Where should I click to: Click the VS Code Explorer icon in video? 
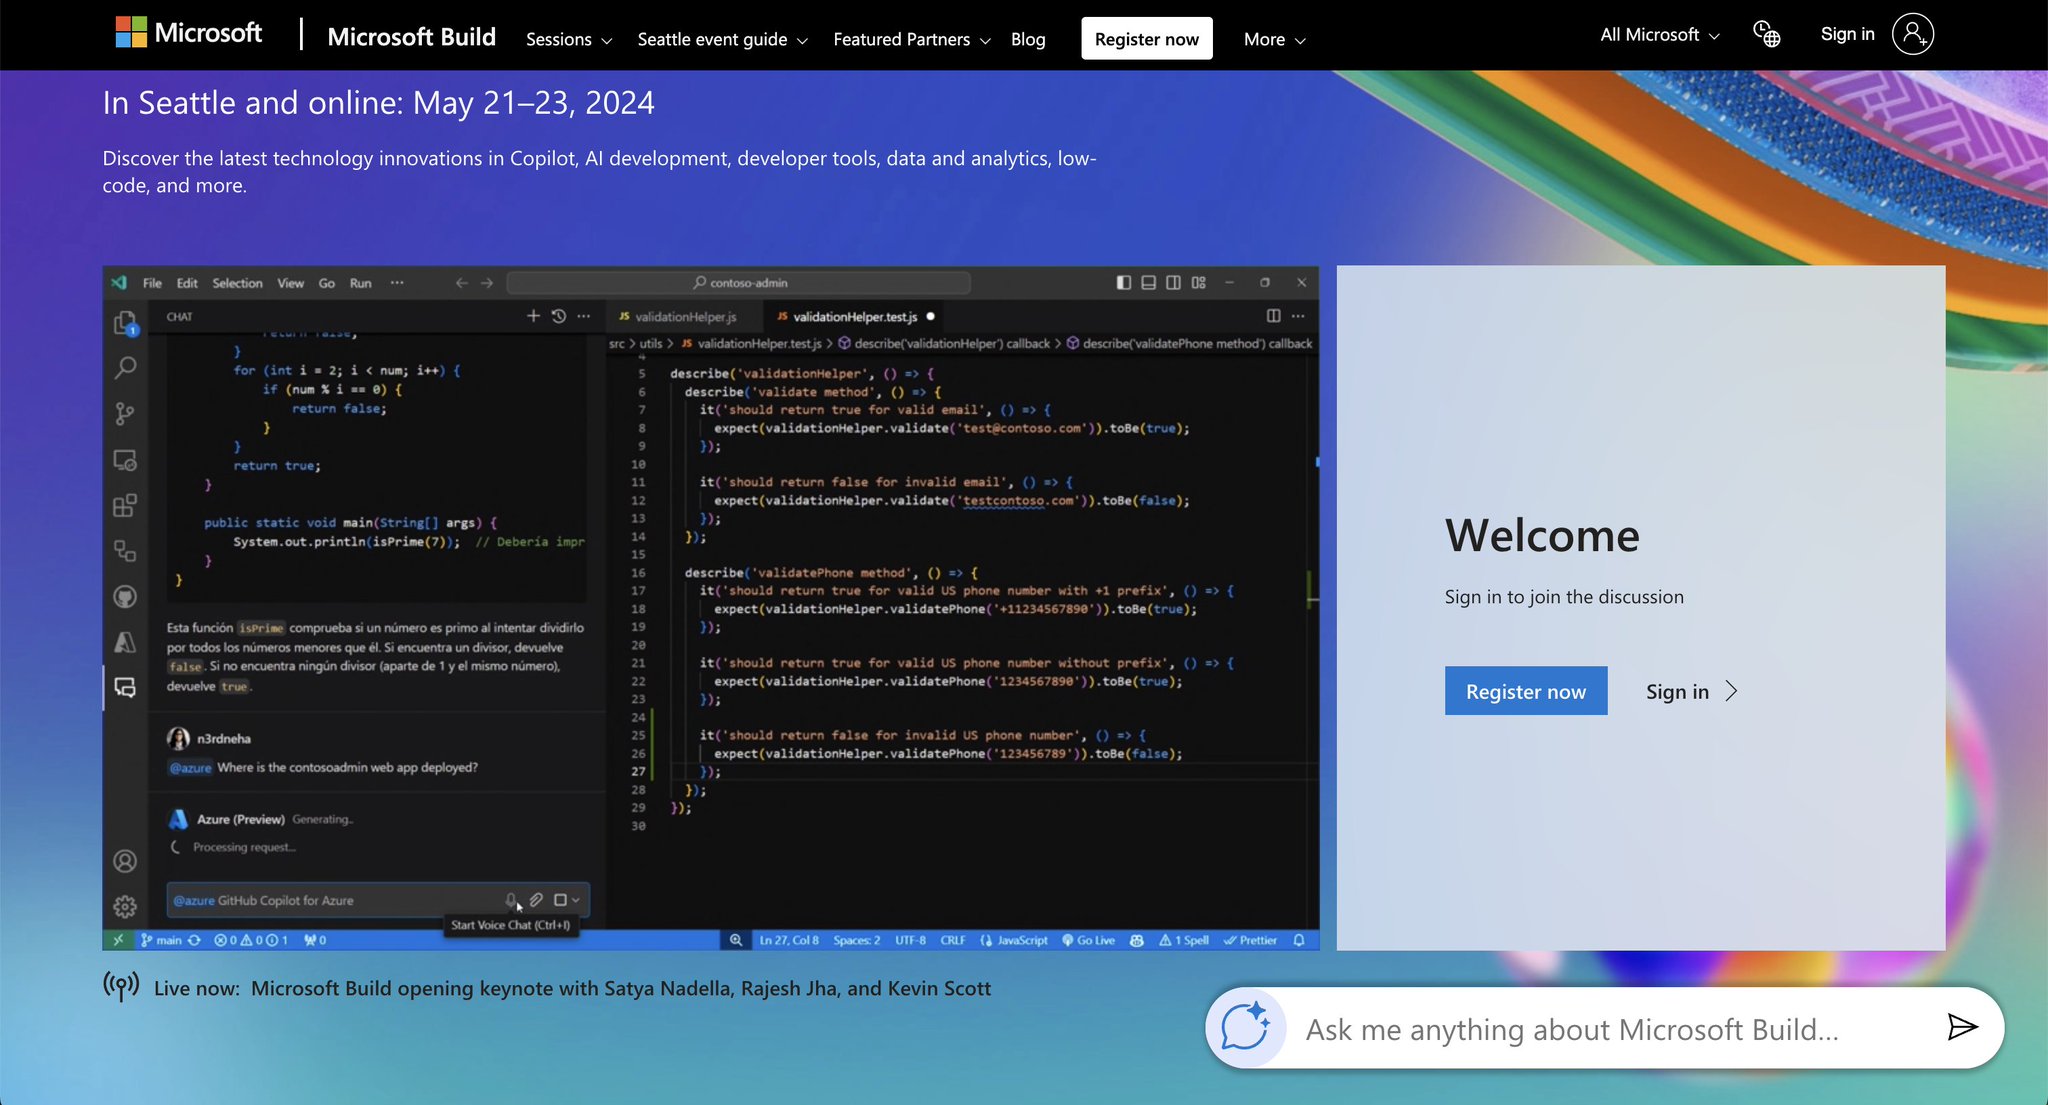125,323
